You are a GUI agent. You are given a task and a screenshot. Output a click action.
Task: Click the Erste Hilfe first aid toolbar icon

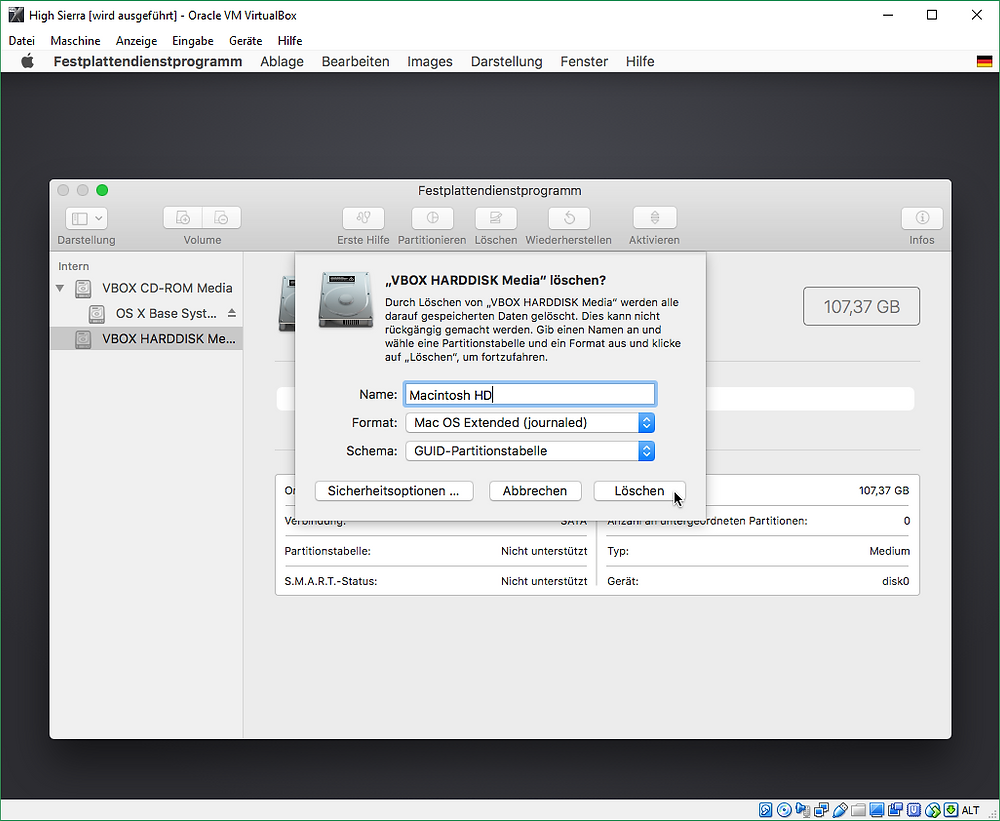pos(364,218)
